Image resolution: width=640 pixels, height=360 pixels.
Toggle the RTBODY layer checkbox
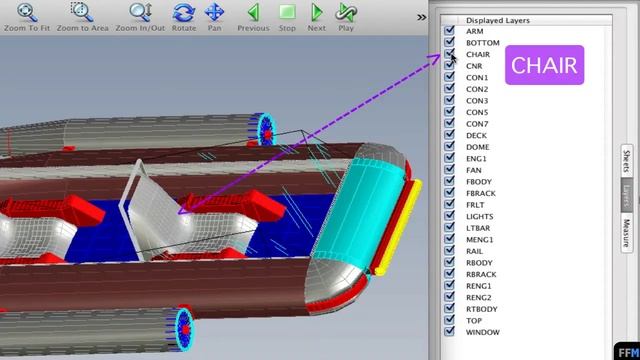[x=449, y=309]
